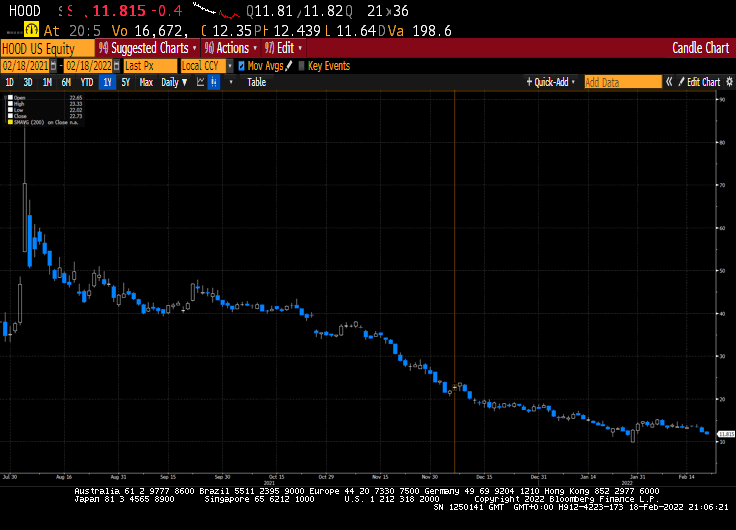Switch to the Table view
Image resolution: width=736 pixels, height=530 pixels.
coord(256,82)
